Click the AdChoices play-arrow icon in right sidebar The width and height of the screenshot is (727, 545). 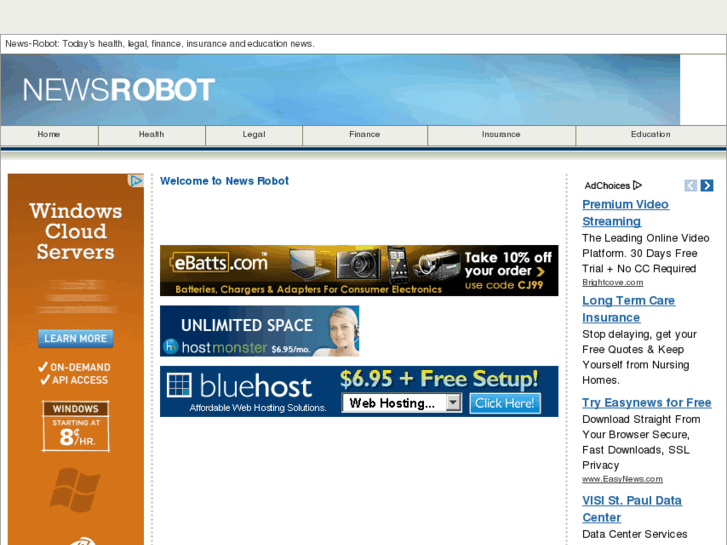click(x=637, y=186)
